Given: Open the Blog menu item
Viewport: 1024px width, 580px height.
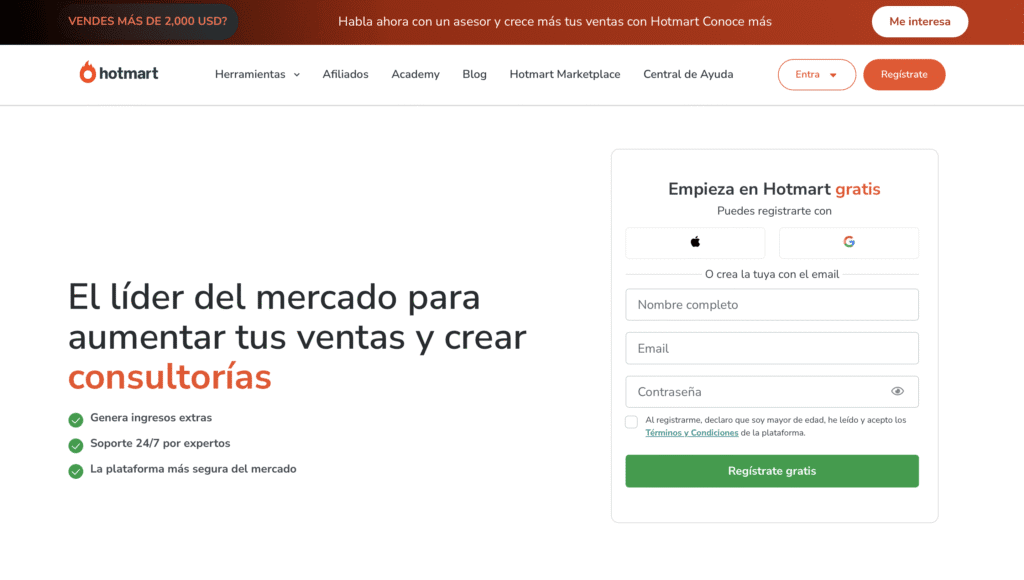Looking at the screenshot, I should pyautogui.click(x=474, y=74).
